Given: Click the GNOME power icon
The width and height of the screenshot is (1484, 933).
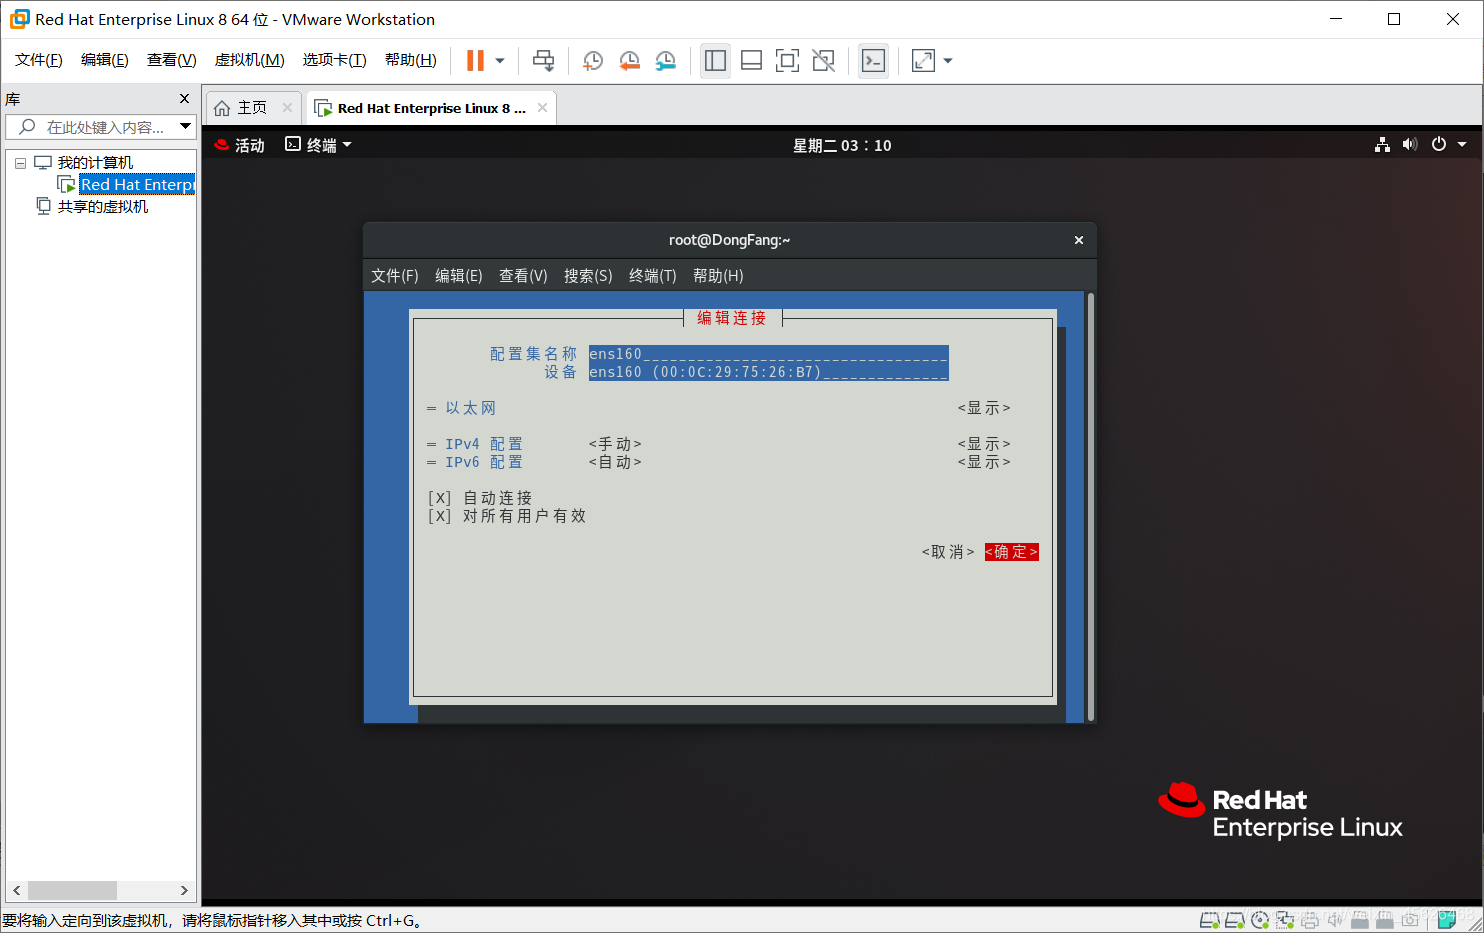Looking at the screenshot, I should click(1439, 145).
